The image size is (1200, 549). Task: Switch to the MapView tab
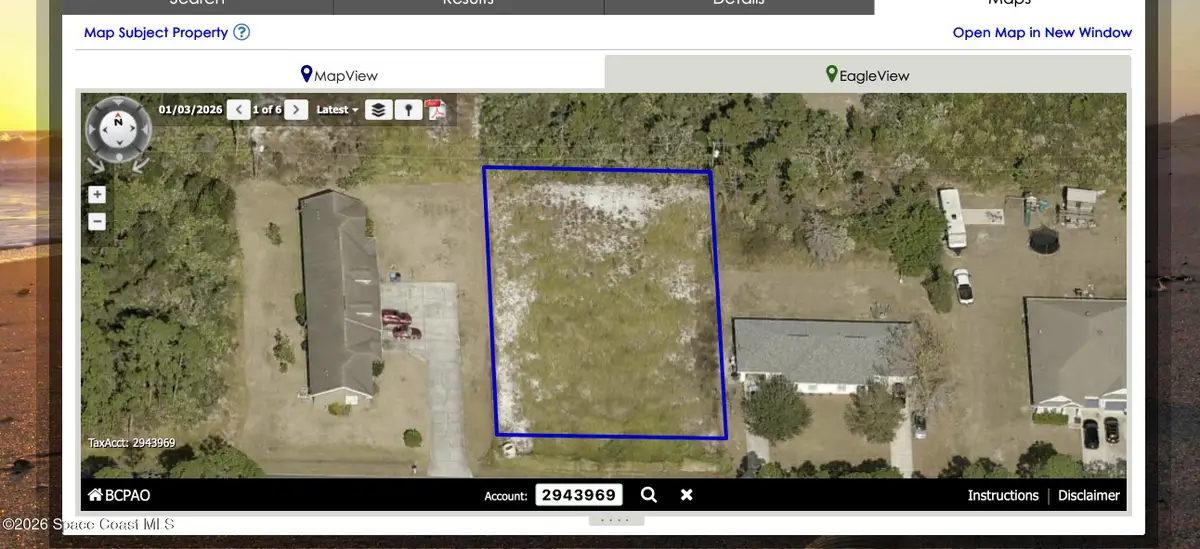[340, 74]
